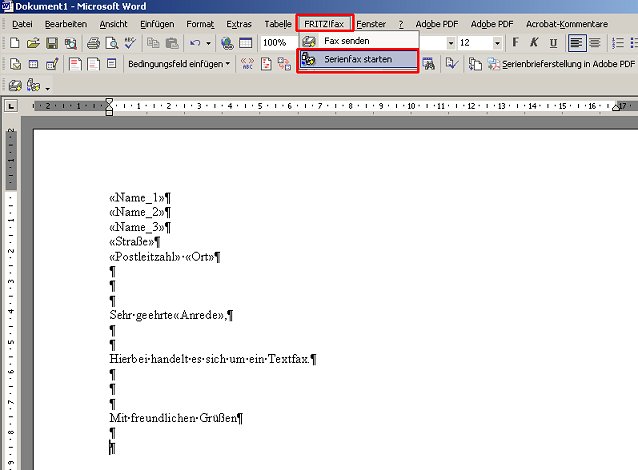Create a new blank document
This screenshot has height=470, width=638.
pos(15,43)
